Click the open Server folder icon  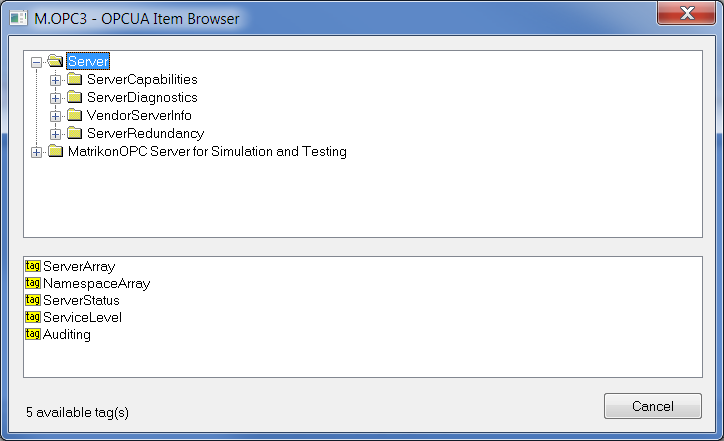click(55, 62)
